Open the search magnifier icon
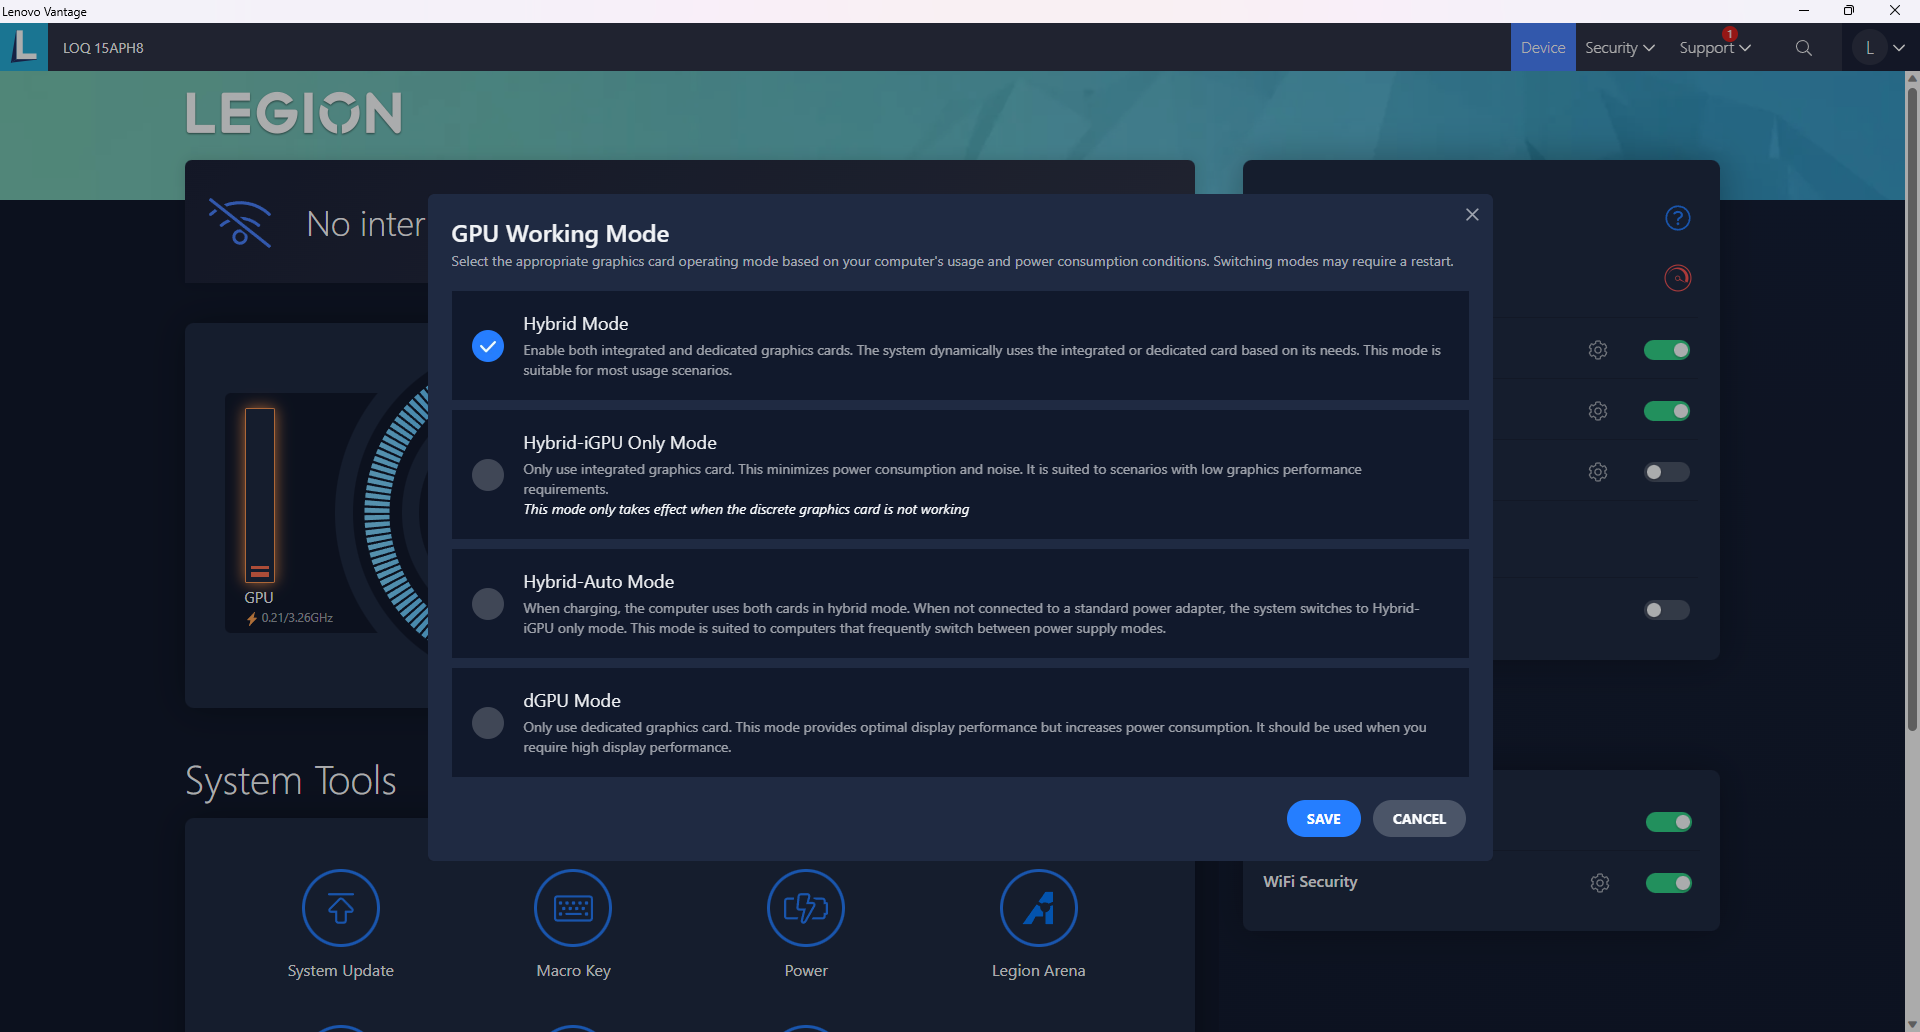Viewport: 1920px width, 1032px height. [x=1803, y=48]
